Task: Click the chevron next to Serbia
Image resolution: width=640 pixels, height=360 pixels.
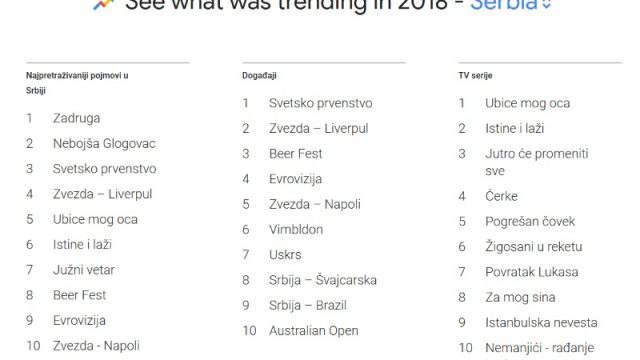Action: click(x=547, y=4)
